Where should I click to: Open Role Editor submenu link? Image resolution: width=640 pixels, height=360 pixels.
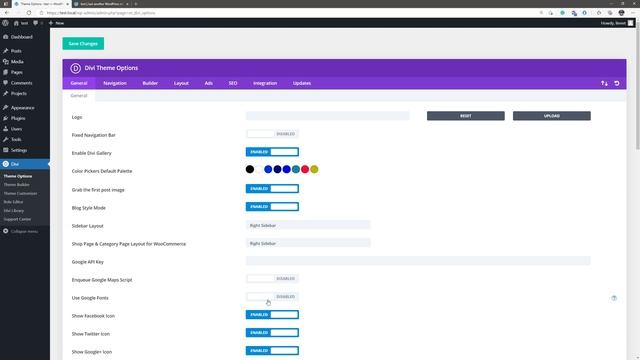tap(13, 202)
